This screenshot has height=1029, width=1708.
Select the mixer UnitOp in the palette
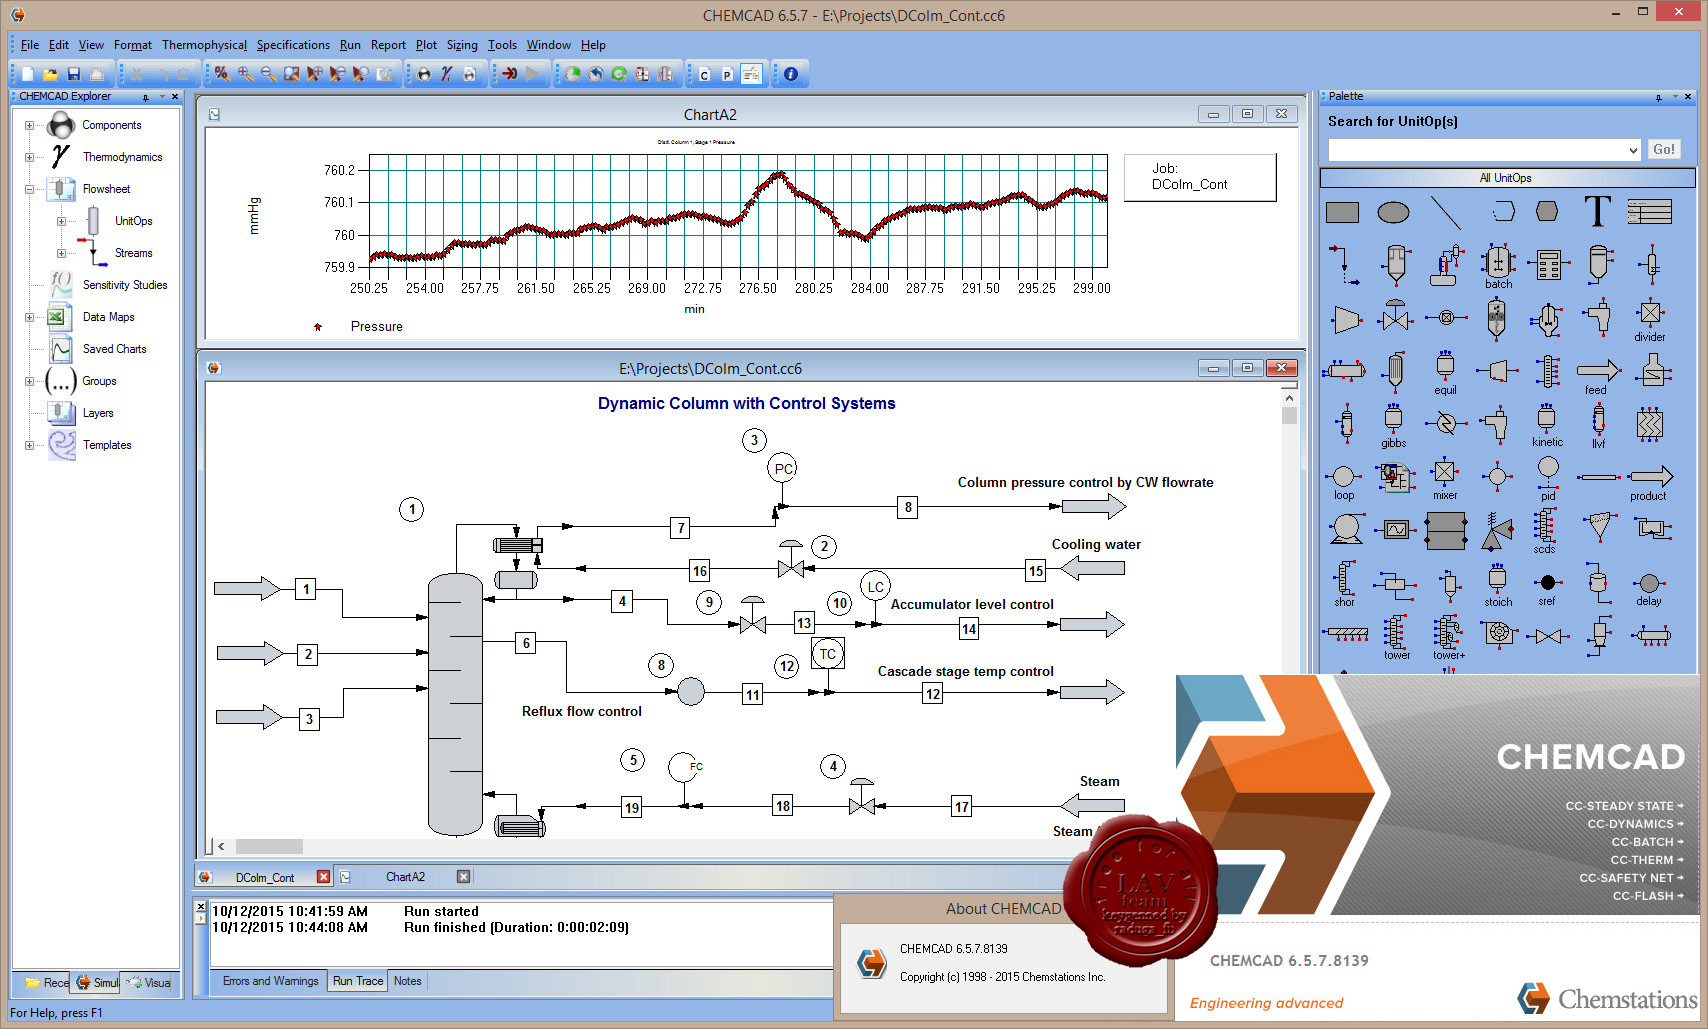click(1445, 478)
